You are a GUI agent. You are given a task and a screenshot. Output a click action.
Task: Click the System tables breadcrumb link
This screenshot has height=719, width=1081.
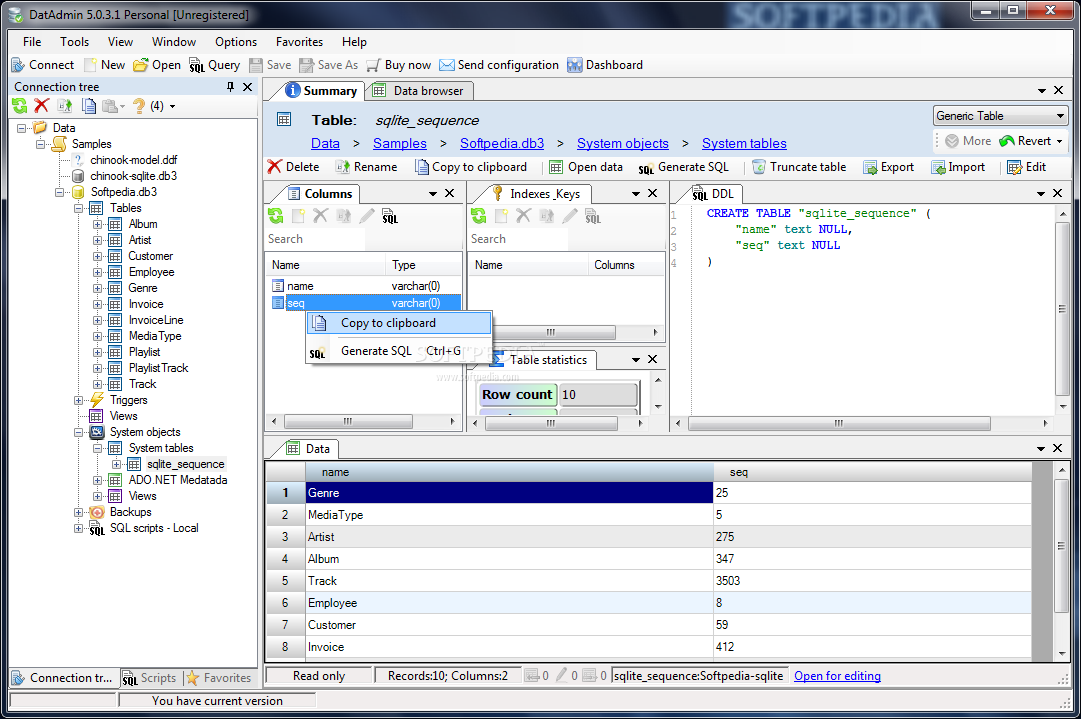[x=744, y=143]
